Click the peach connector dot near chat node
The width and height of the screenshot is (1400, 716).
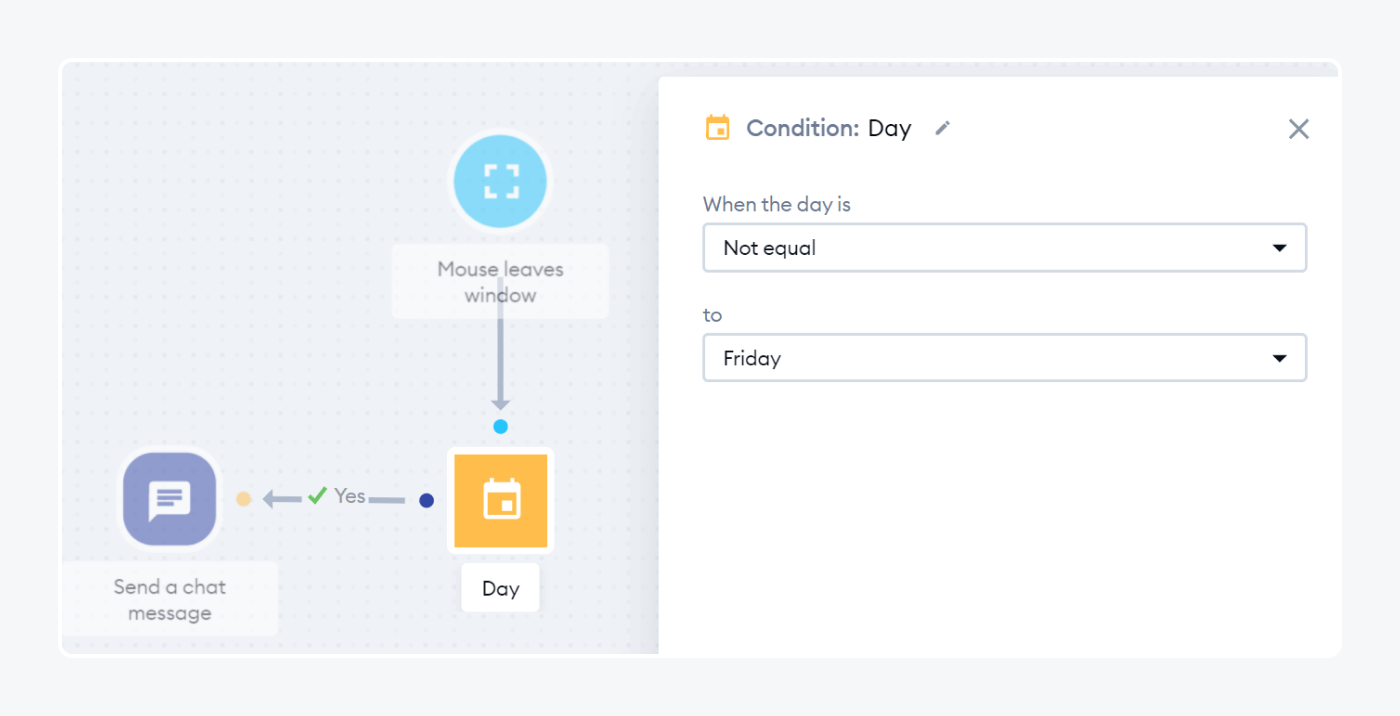(x=243, y=498)
